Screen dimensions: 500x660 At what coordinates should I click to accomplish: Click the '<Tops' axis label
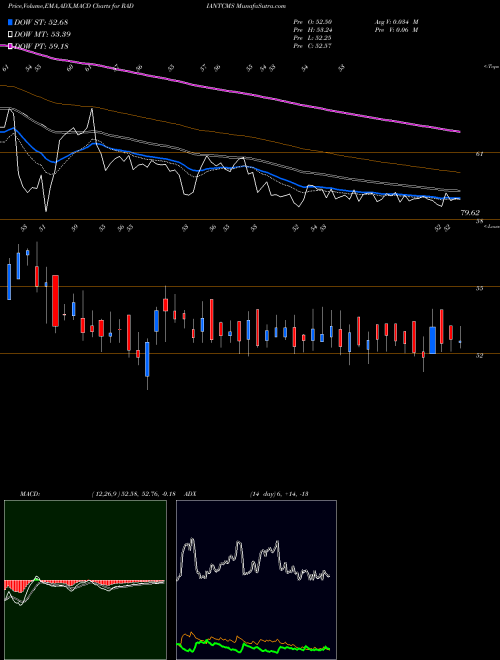[491, 67]
